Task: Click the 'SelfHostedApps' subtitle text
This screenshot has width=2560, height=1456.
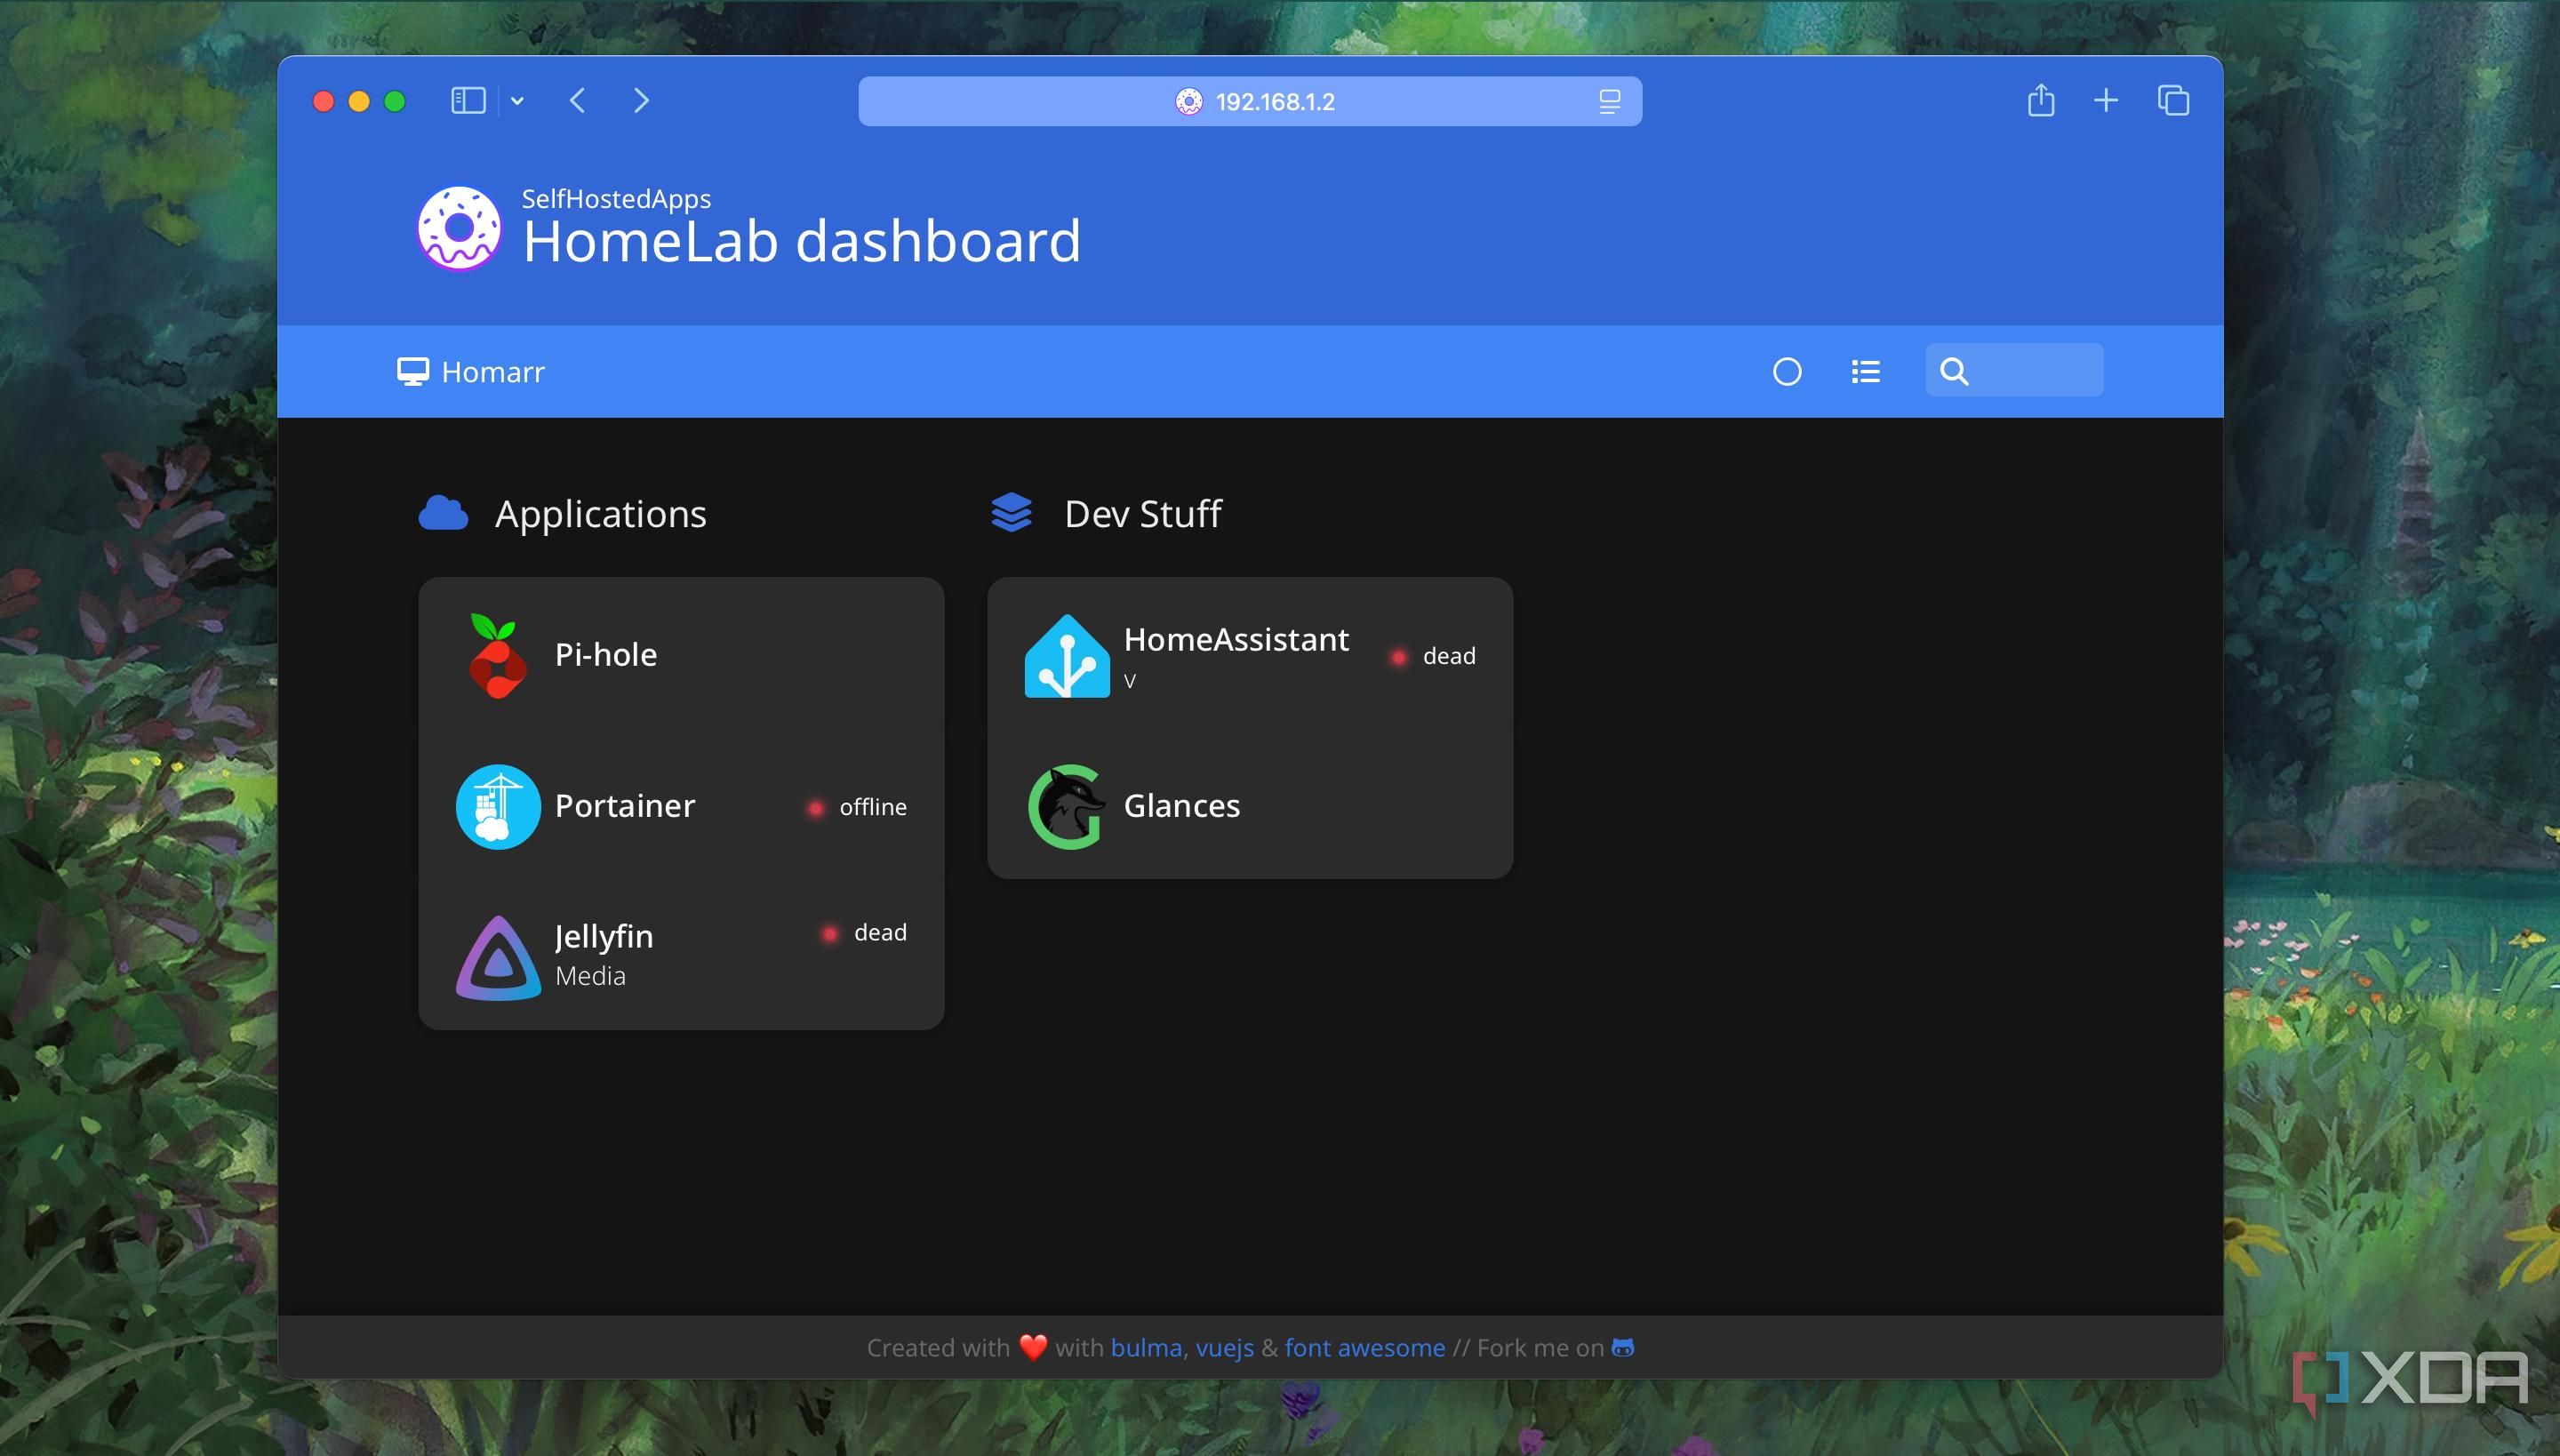Action: pyautogui.click(x=616, y=199)
